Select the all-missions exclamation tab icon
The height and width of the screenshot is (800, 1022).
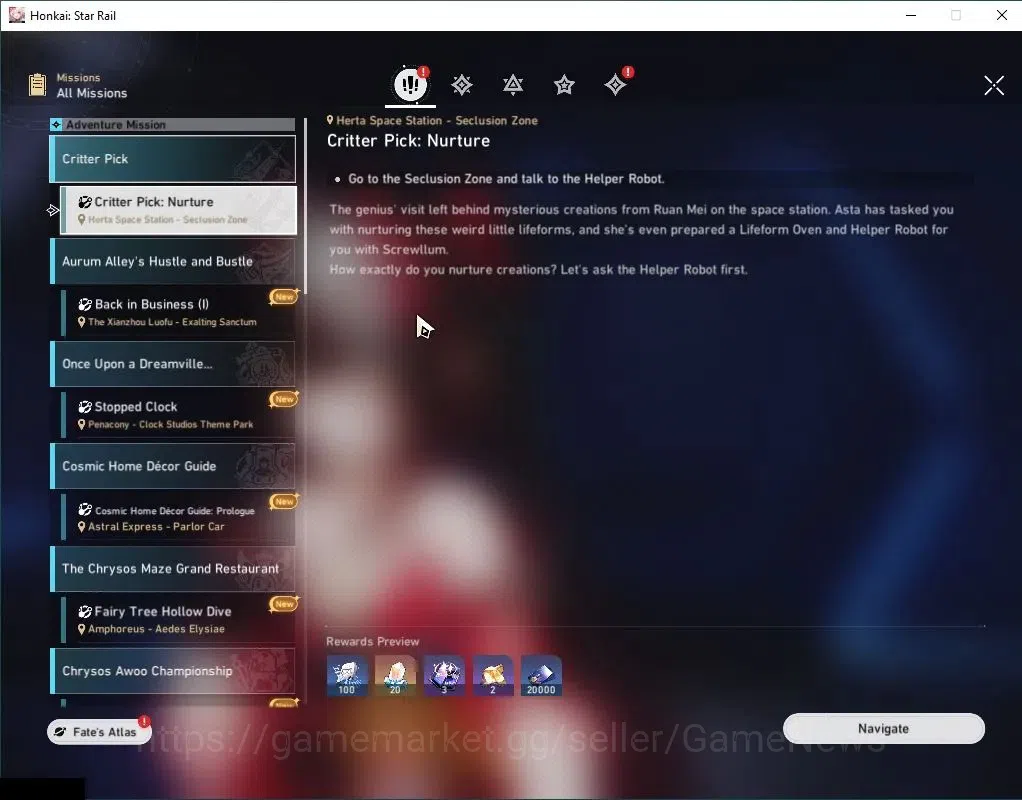pyautogui.click(x=410, y=85)
